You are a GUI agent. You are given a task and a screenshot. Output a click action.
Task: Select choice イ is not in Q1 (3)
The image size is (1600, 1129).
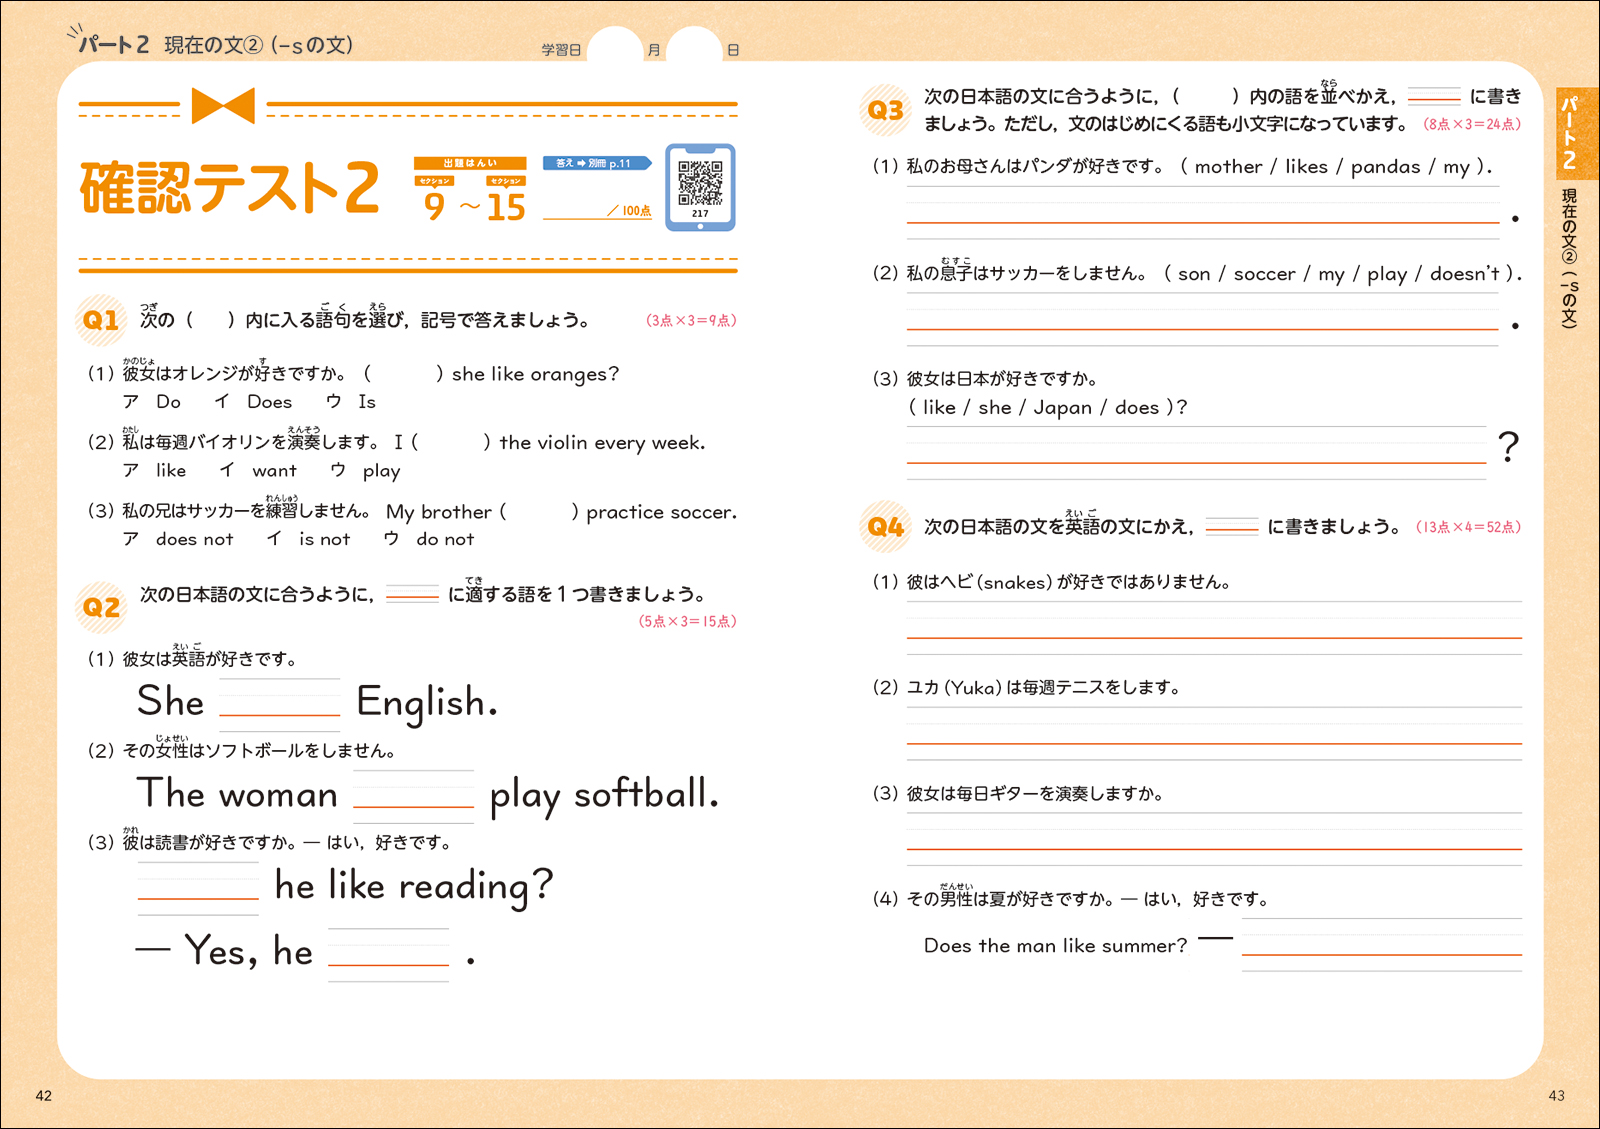(x=309, y=539)
